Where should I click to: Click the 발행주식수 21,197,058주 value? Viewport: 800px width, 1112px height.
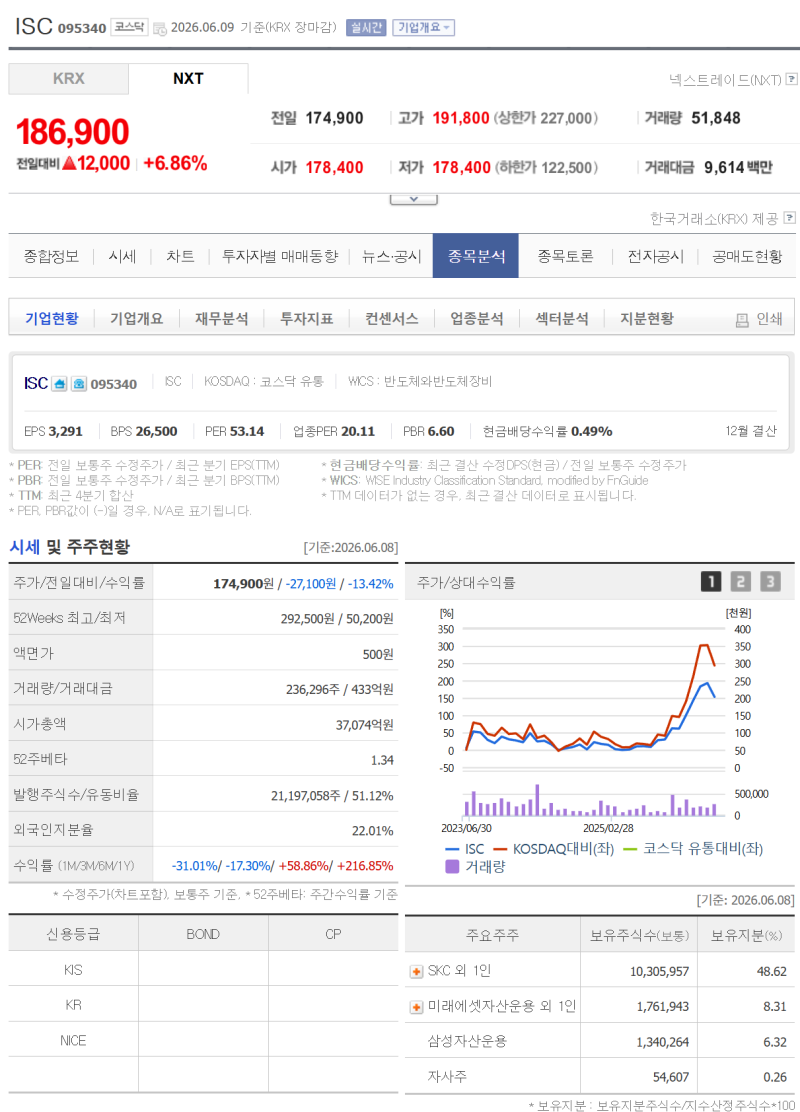tap(306, 796)
